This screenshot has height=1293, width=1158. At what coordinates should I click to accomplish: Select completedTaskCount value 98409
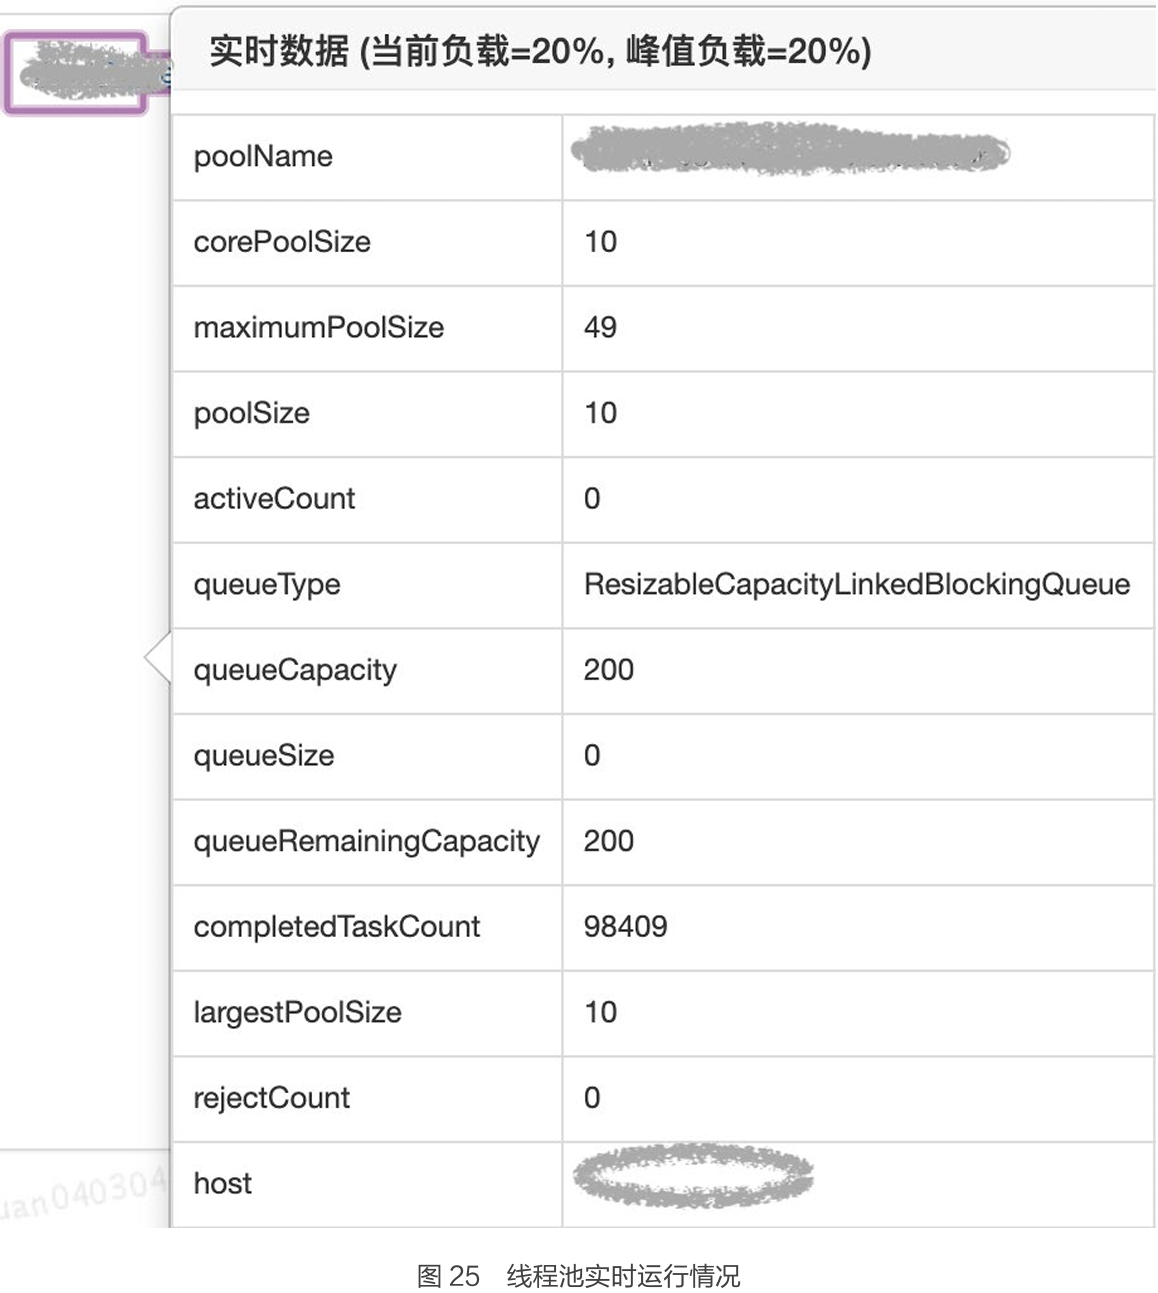click(625, 927)
